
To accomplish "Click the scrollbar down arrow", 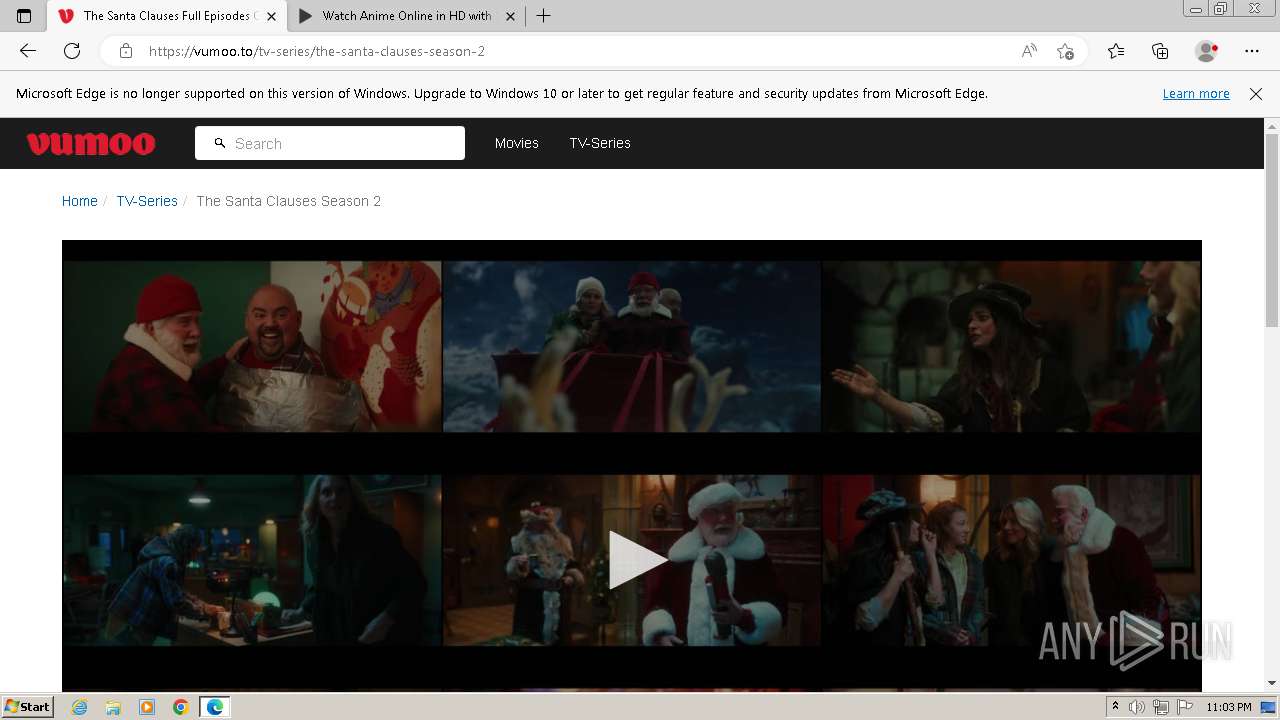I will [1272, 683].
